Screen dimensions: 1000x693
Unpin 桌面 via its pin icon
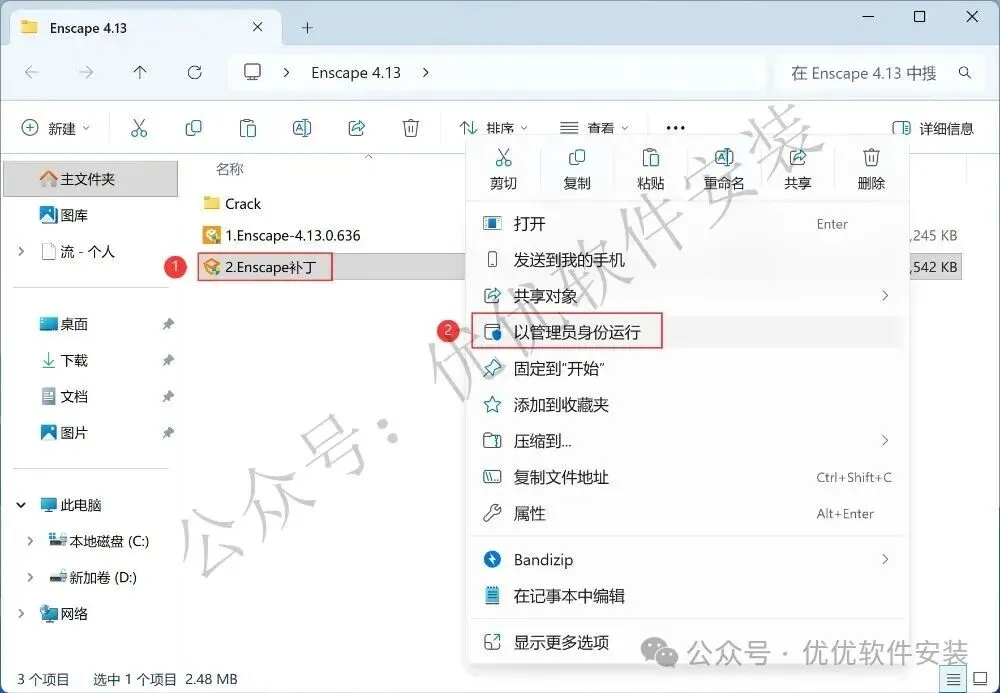coord(168,324)
